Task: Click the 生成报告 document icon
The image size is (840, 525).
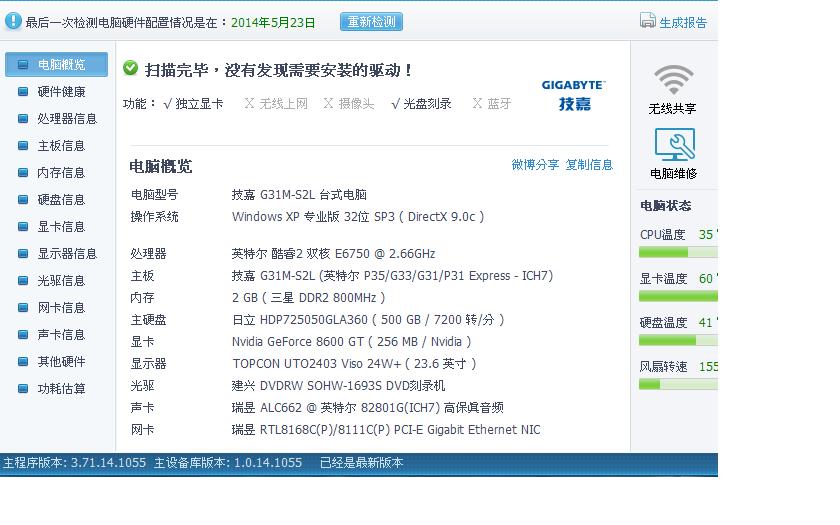Action: [648, 20]
